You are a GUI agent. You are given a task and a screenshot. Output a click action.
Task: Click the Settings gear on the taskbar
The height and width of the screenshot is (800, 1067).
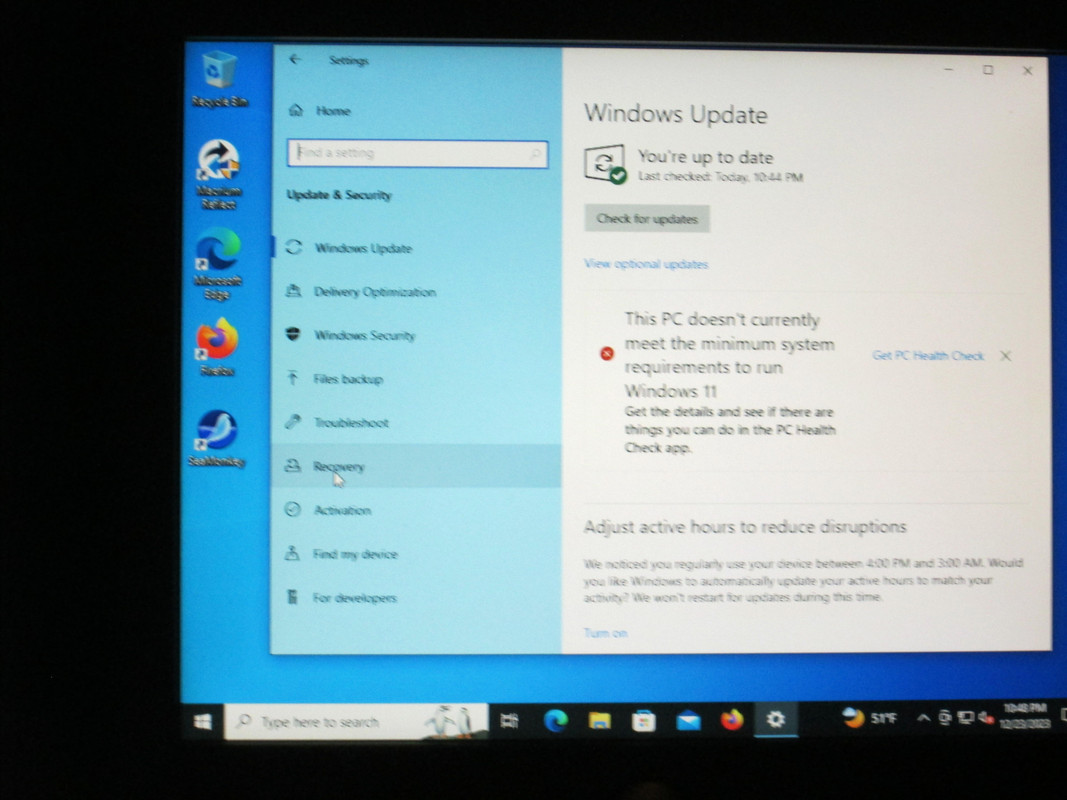pos(776,719)
